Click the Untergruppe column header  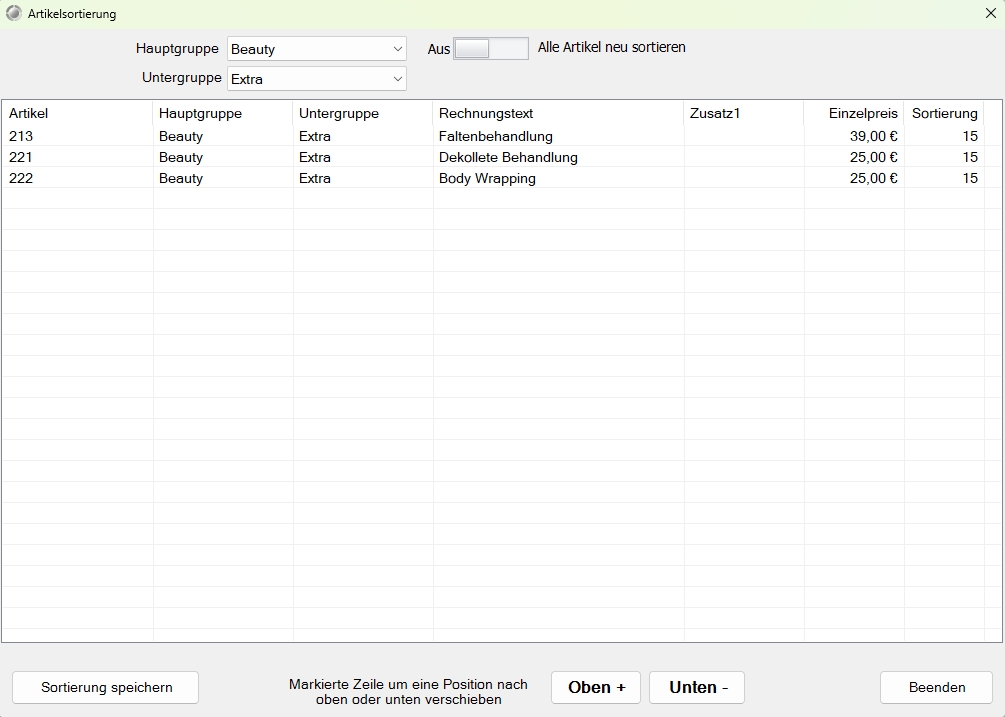[362, 113]
